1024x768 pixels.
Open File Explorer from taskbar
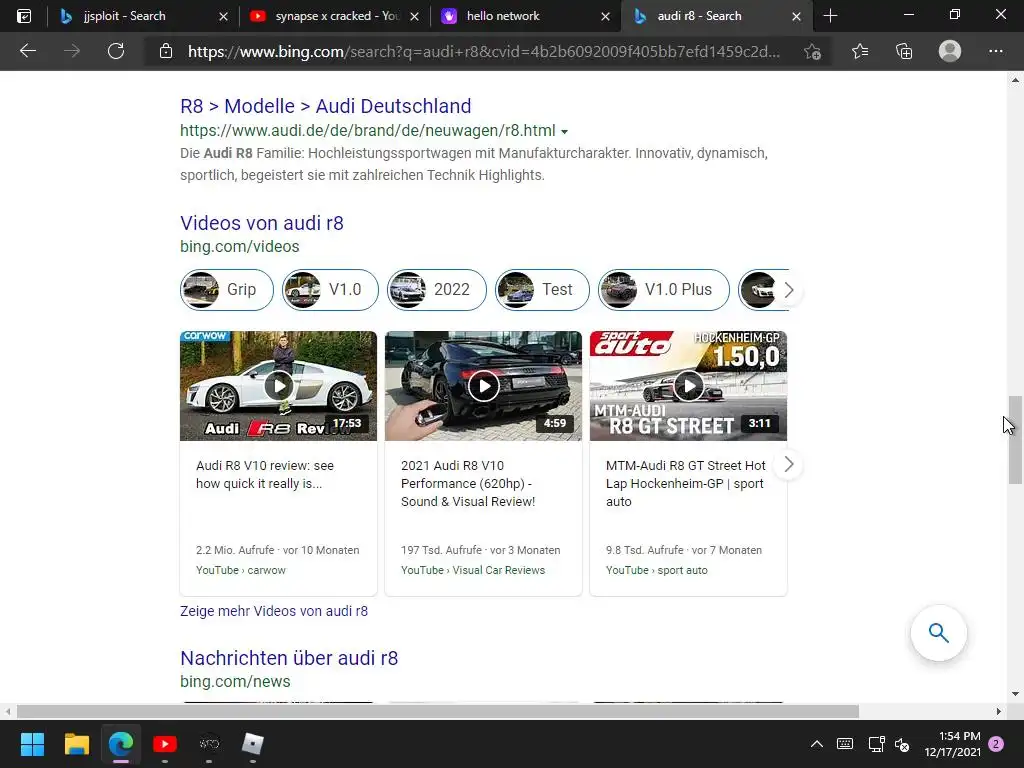[76, 744]
